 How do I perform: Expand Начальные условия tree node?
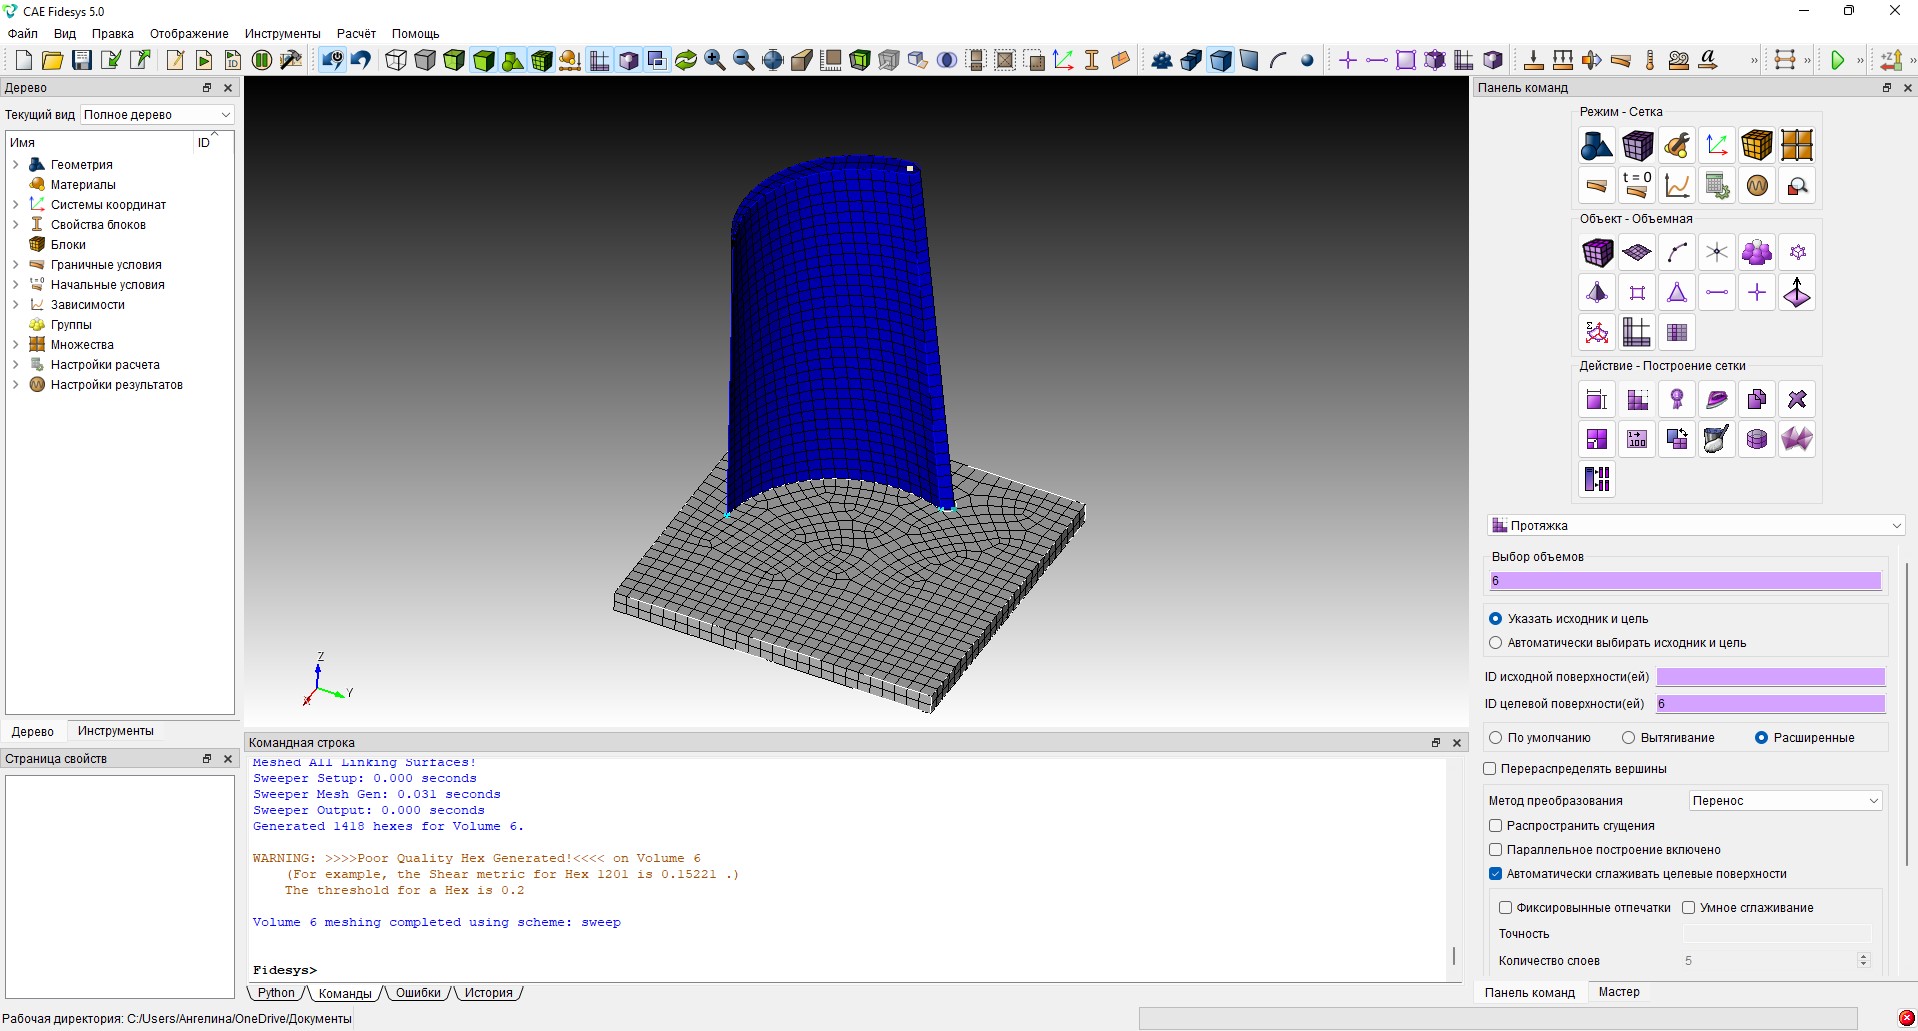coord(16,285)
